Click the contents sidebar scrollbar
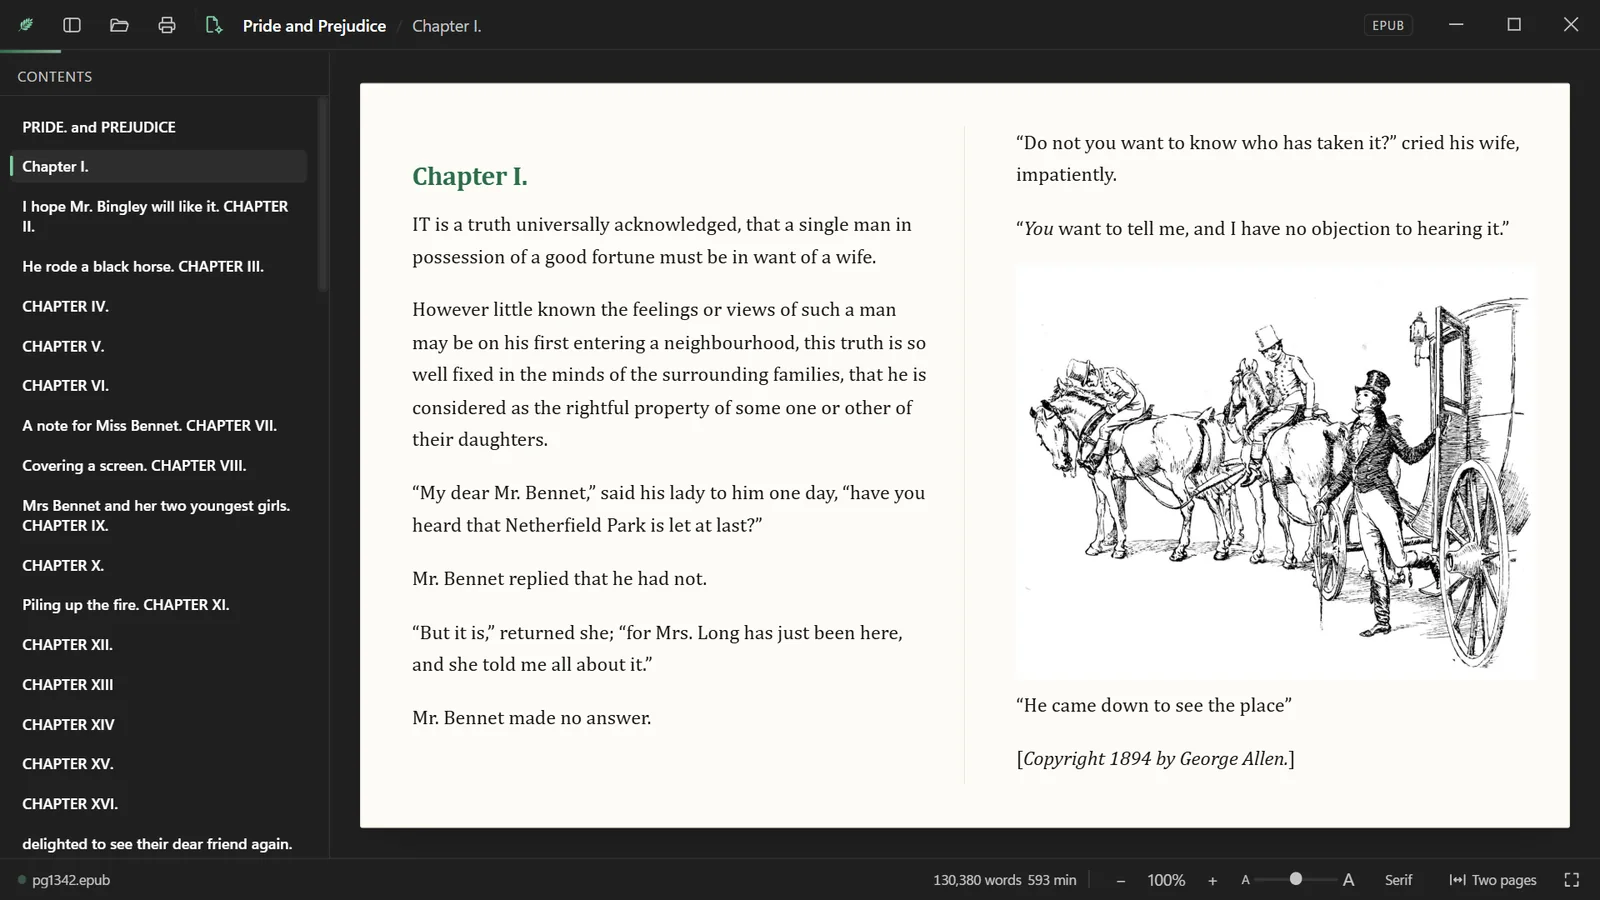Image resolution: width=1600 pixels, height=900 pixels. coord(322,195)
